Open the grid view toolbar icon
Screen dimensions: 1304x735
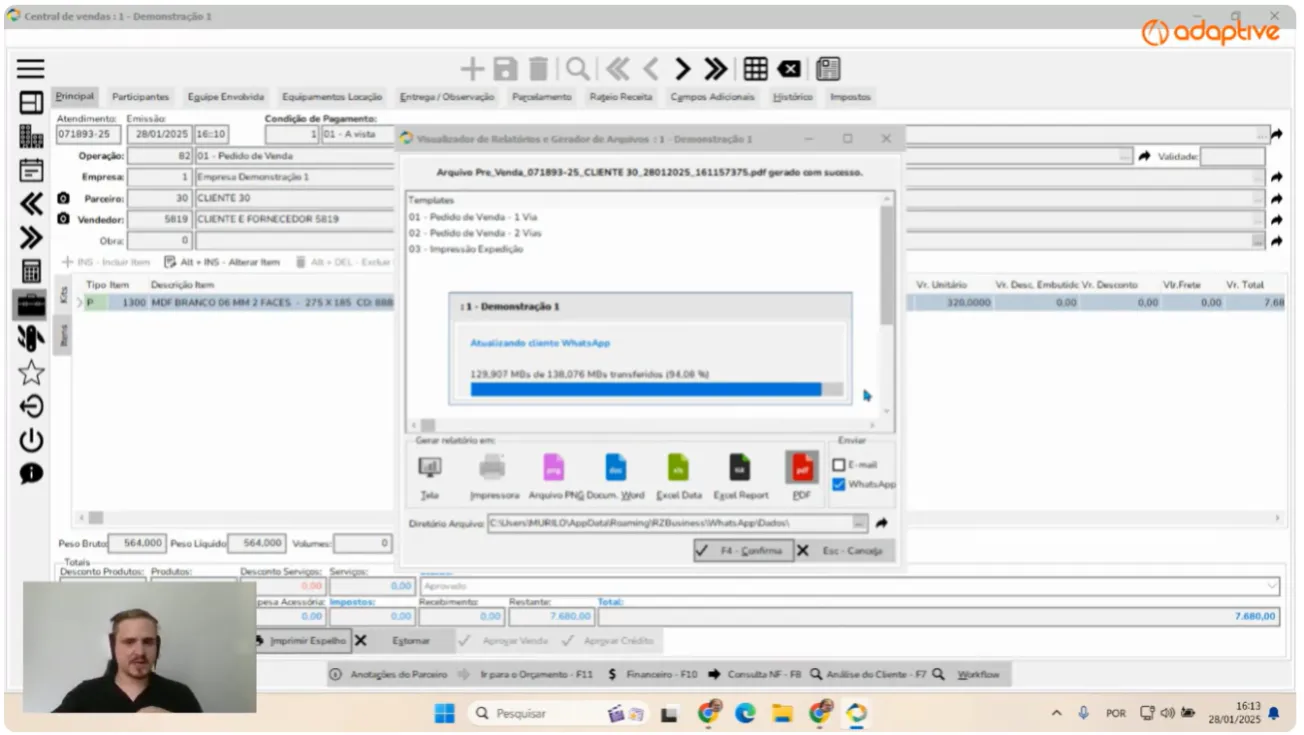tap(756, 68)
